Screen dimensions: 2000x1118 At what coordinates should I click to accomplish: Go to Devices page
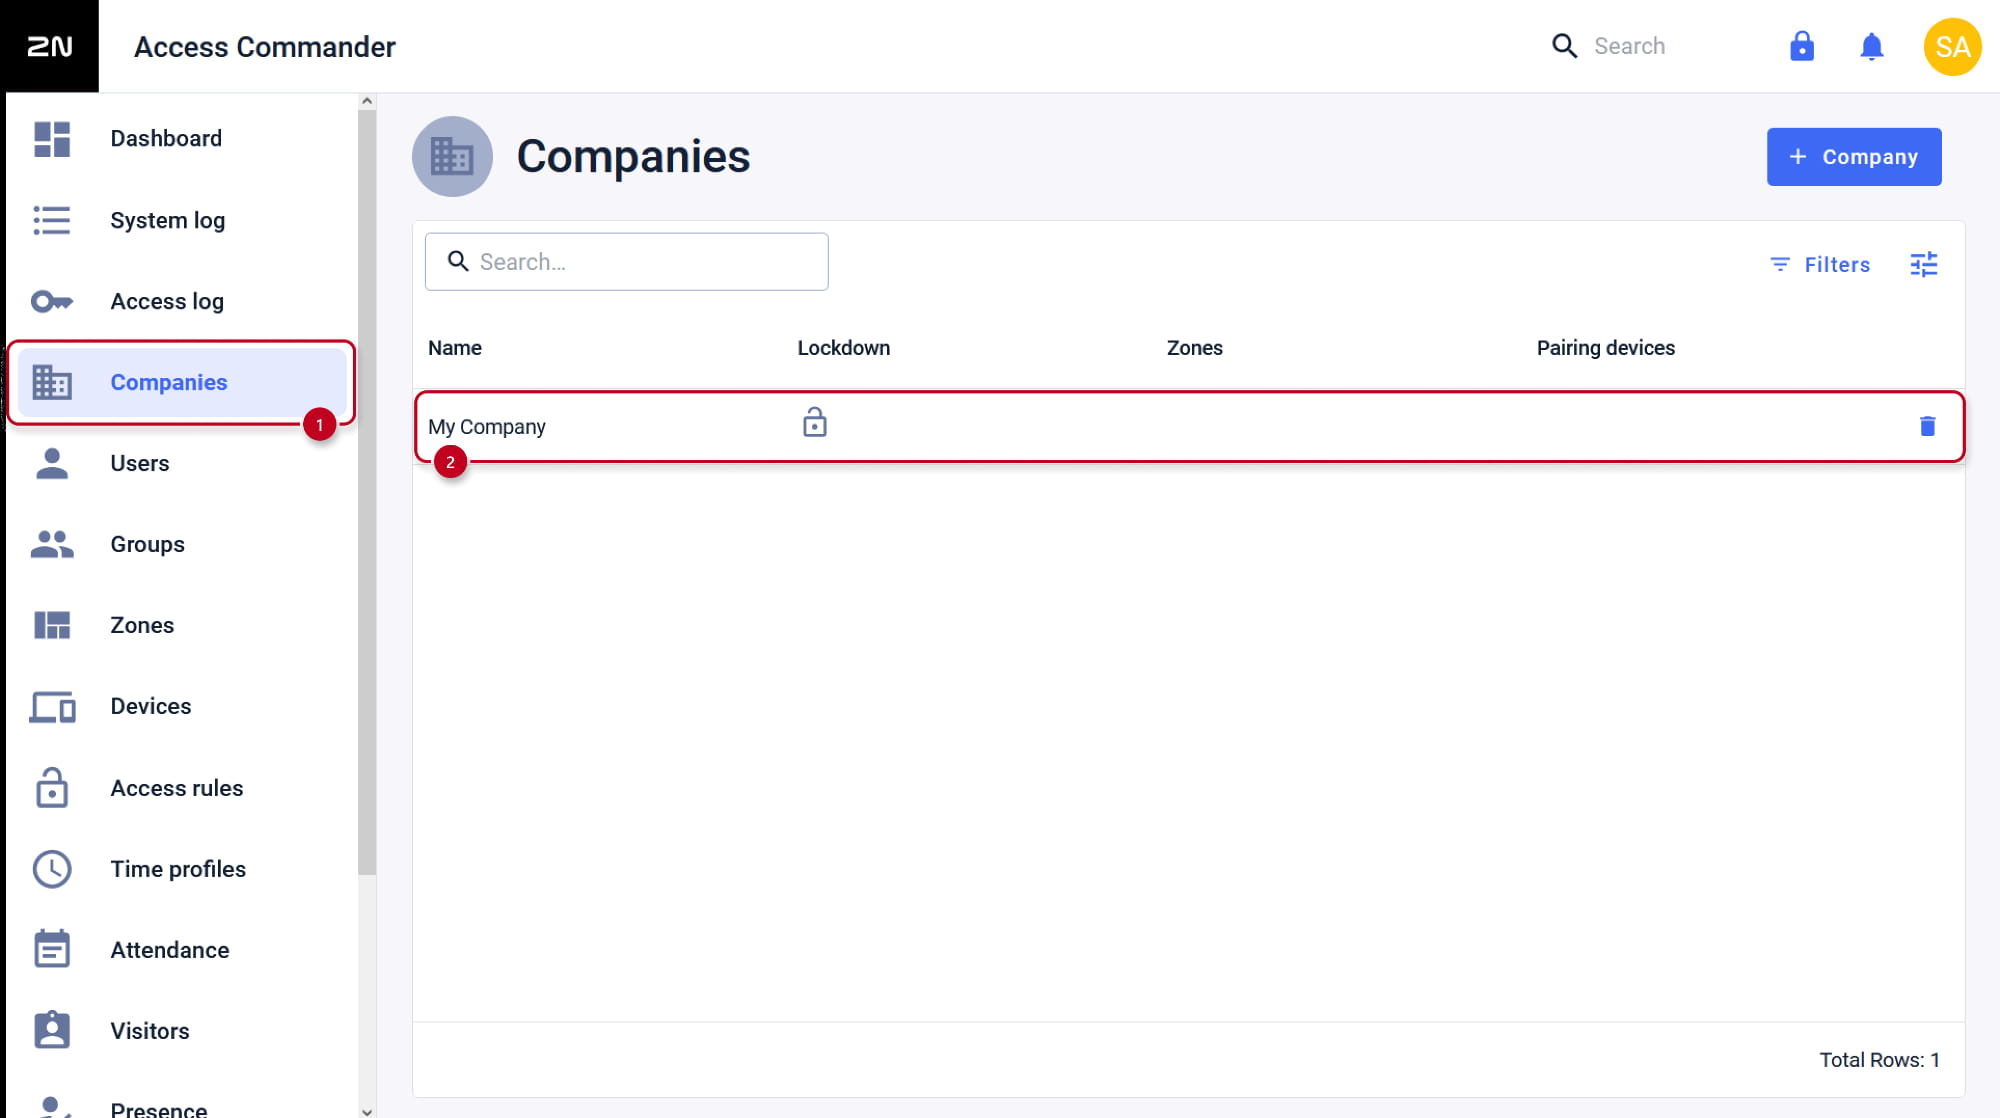click(182, 706)
